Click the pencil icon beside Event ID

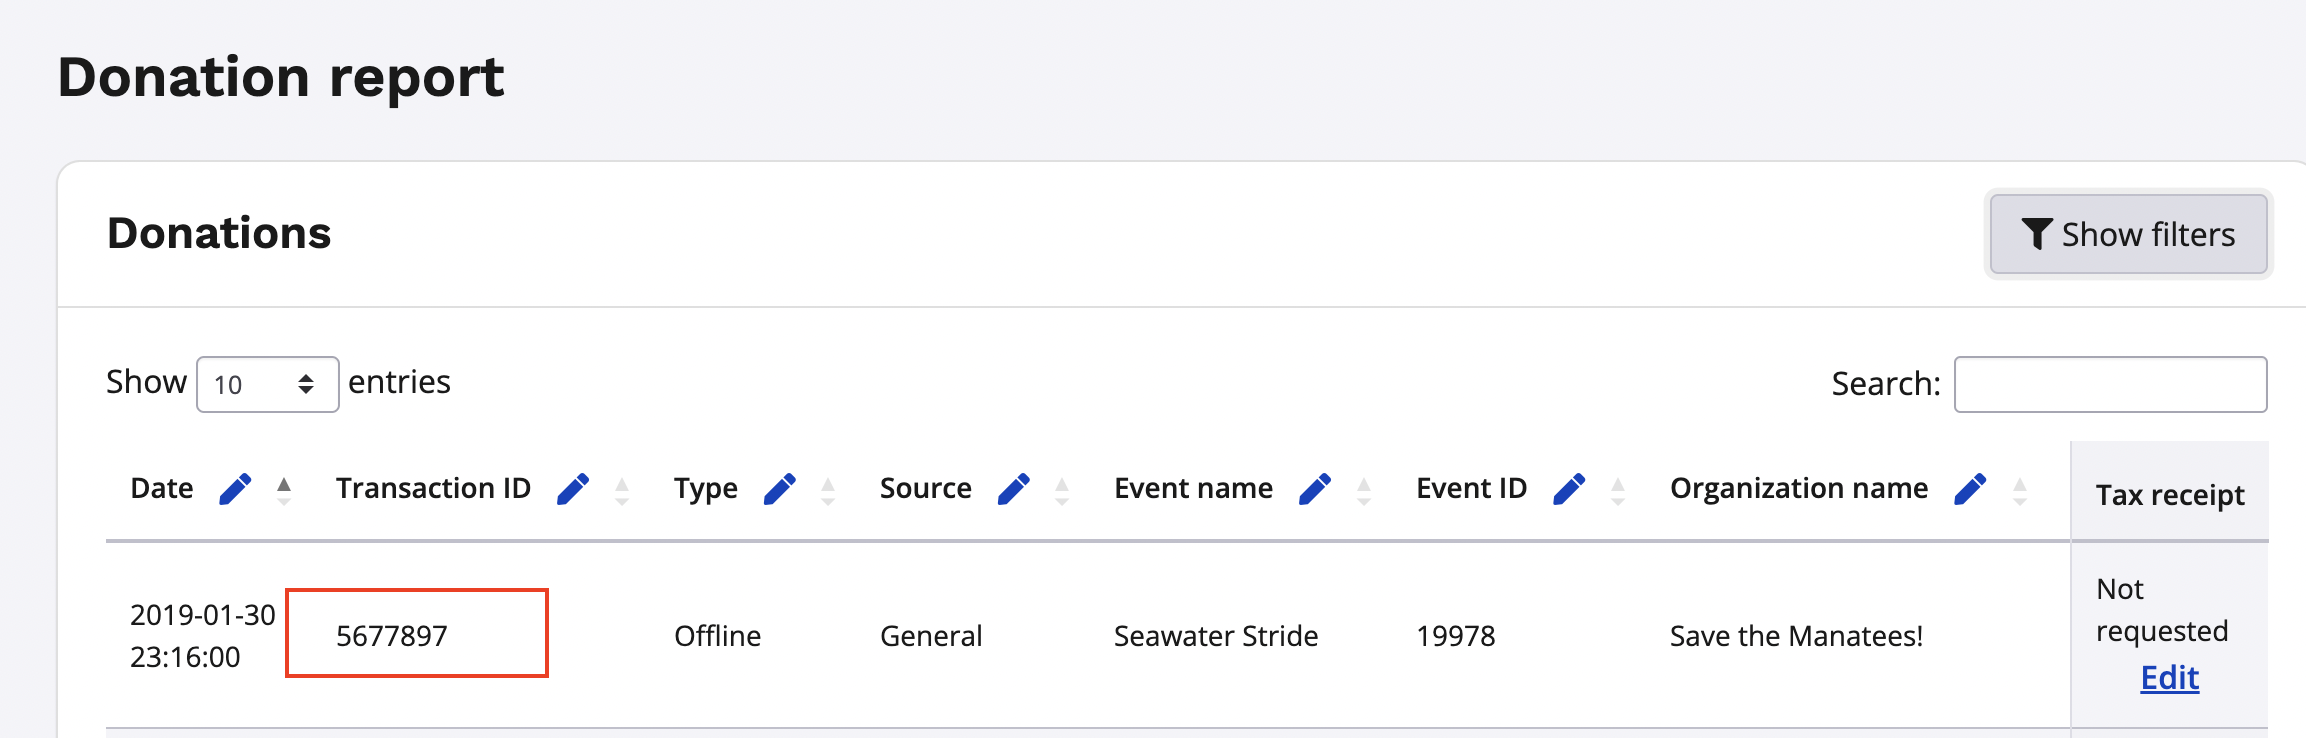1569,489
